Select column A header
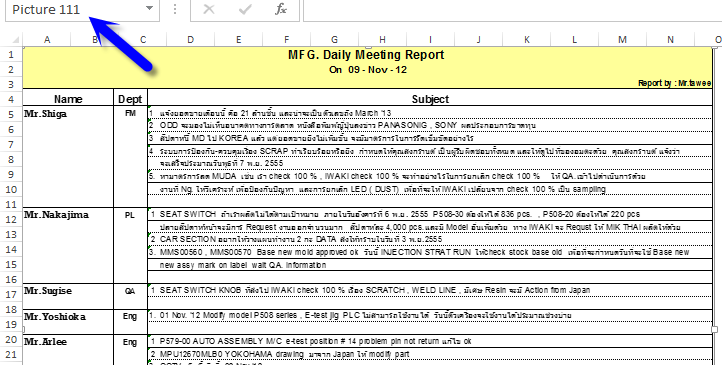This screenshot has height=365, width=722. pos(47,40)
